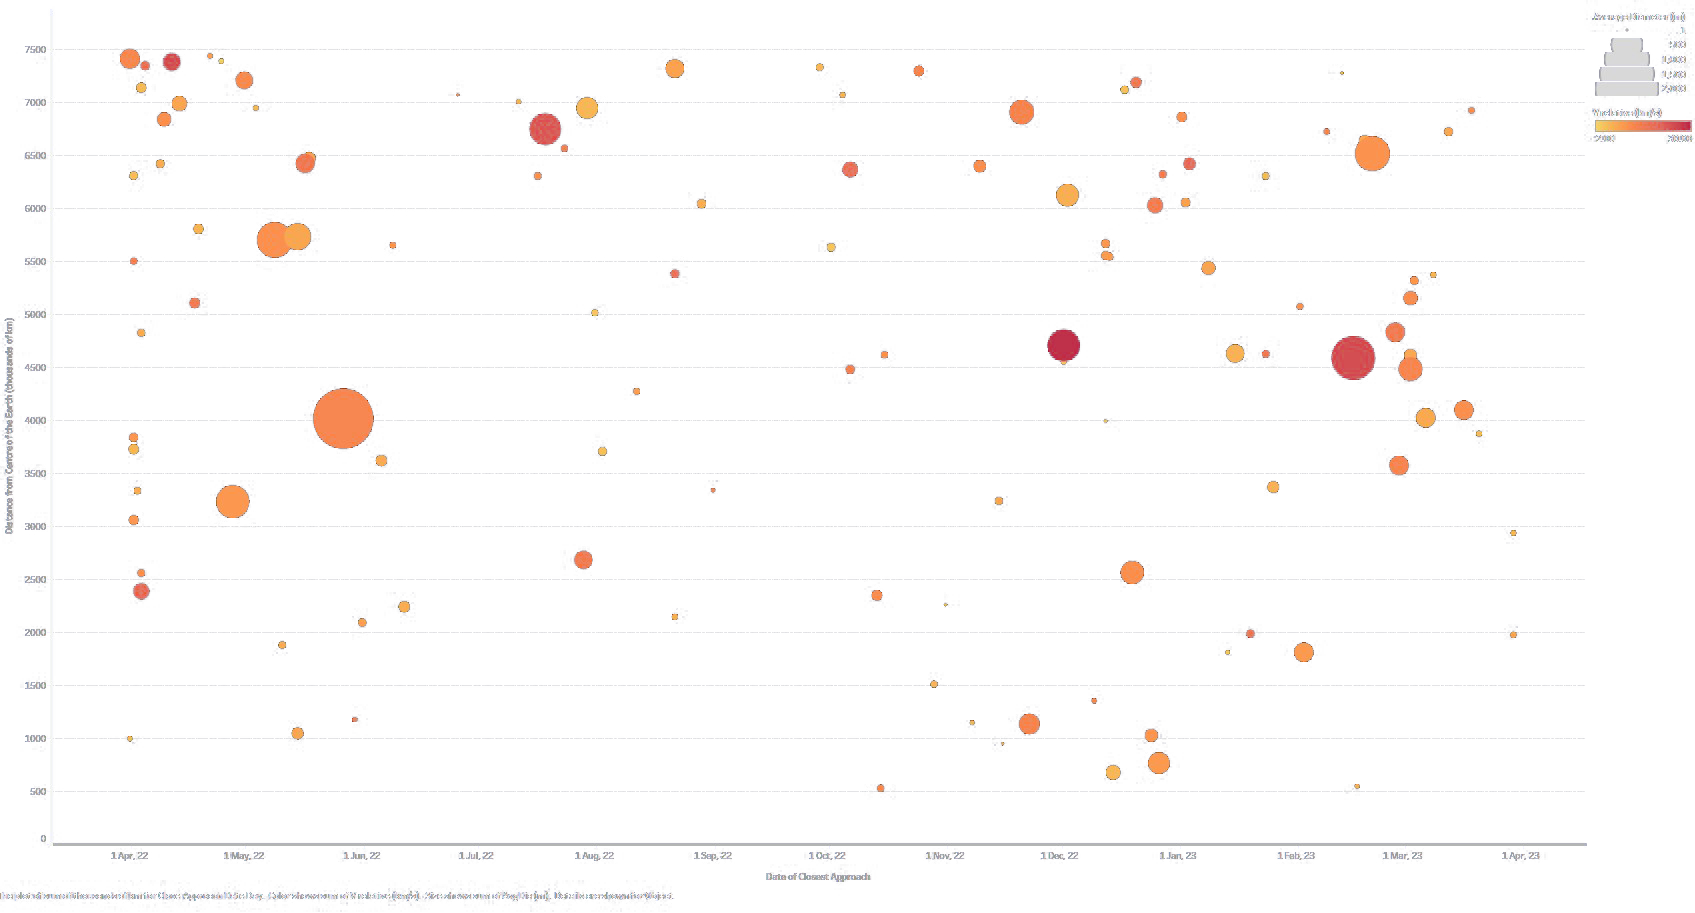The width and height of the screenshot is (1695, 913).
Task: Click the '1 Apr, 22' axis label
Action: (x=131, y=856)
